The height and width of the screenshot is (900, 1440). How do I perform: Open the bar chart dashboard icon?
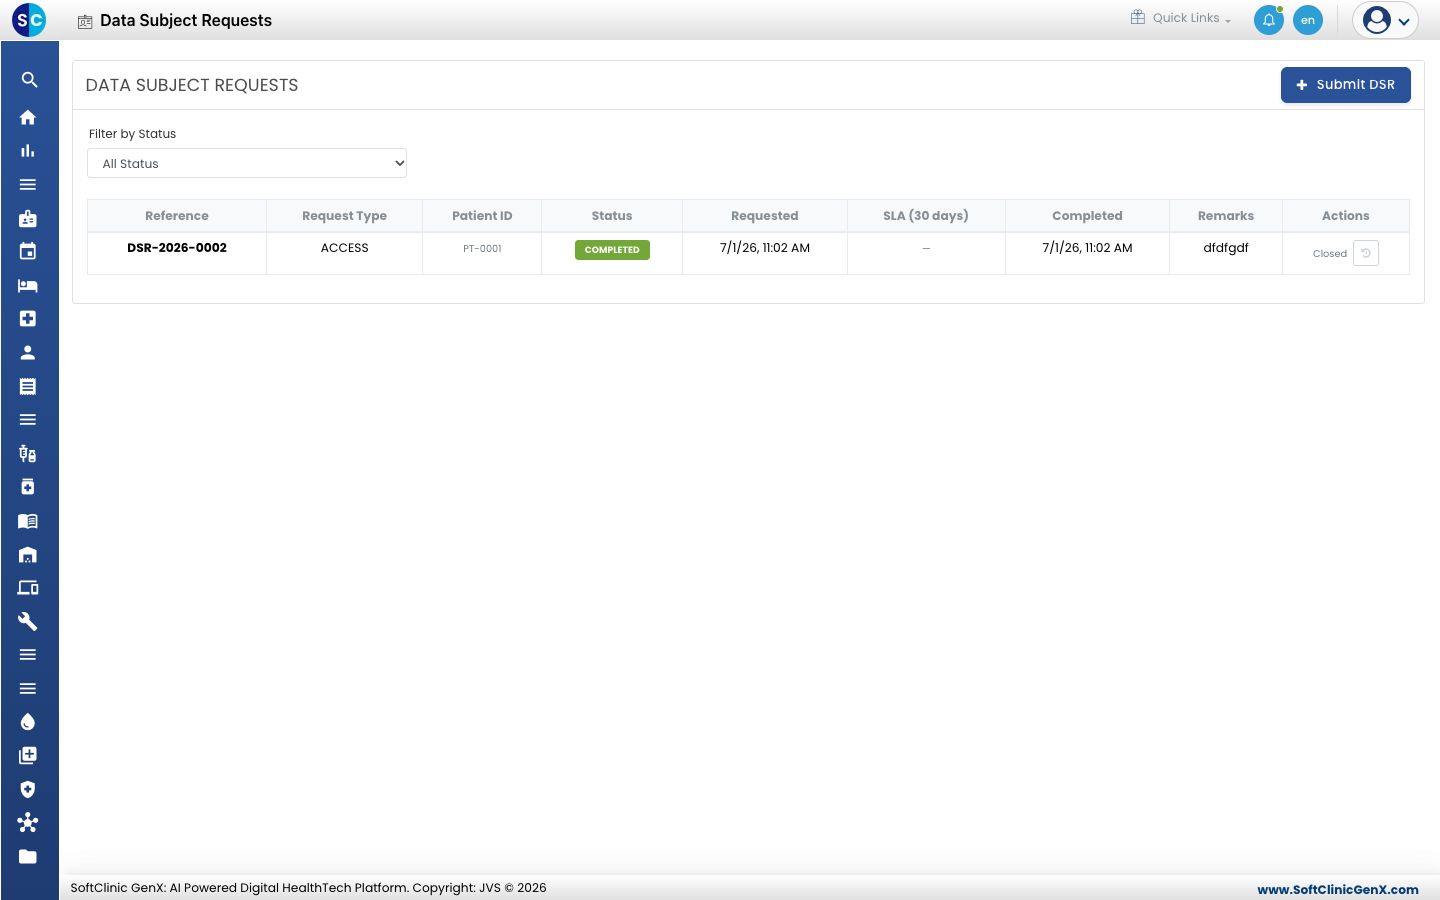(28, 151)
